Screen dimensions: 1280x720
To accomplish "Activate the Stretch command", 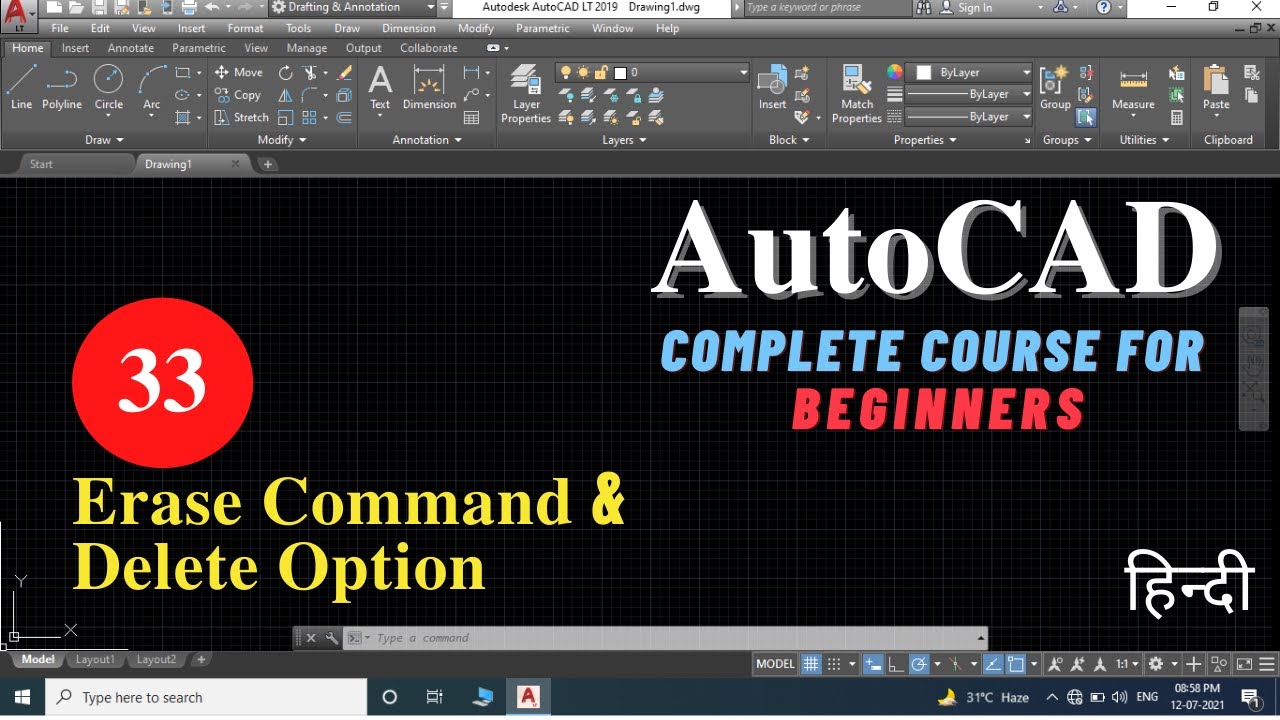I will click(x=241, y=117).
